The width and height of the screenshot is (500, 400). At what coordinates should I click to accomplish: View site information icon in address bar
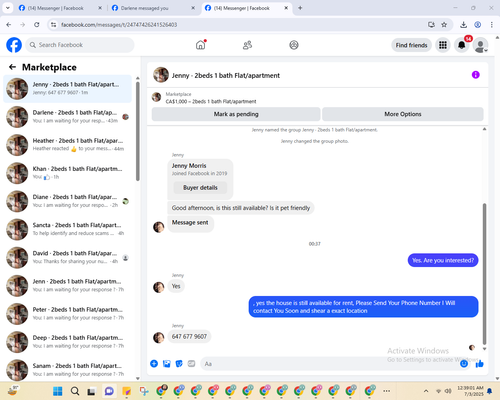53,25
